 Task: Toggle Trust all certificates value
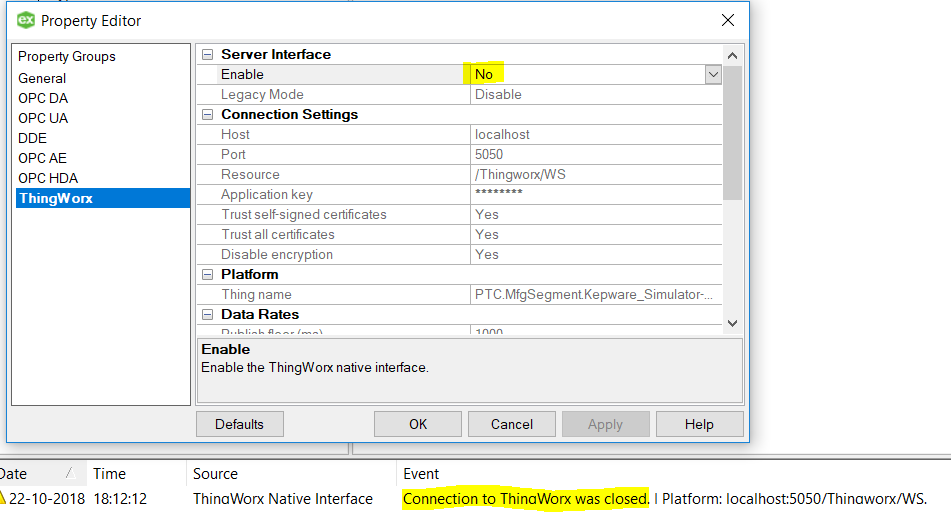(x=596, y=235)
